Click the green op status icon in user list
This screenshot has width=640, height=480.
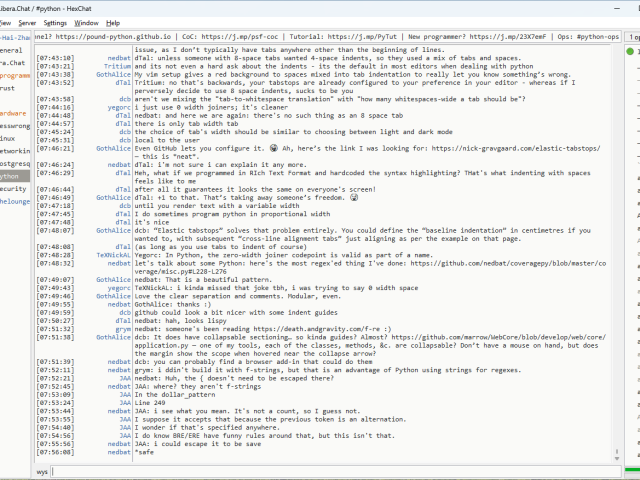632,49
